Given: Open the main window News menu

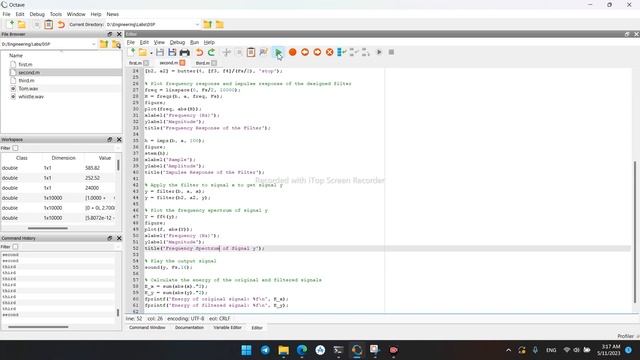Looking at the screenshot, I should pyautogui.click(x=113, y=14).
